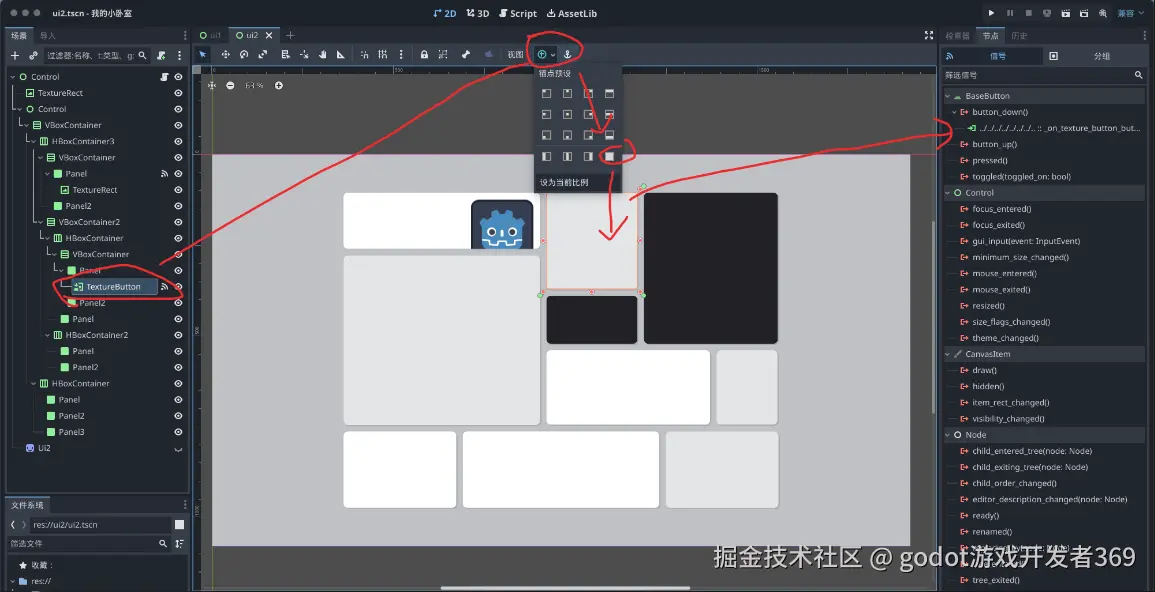
Task: Focus the 筛选信号 filter signals field
Action: click(1043, 75)
